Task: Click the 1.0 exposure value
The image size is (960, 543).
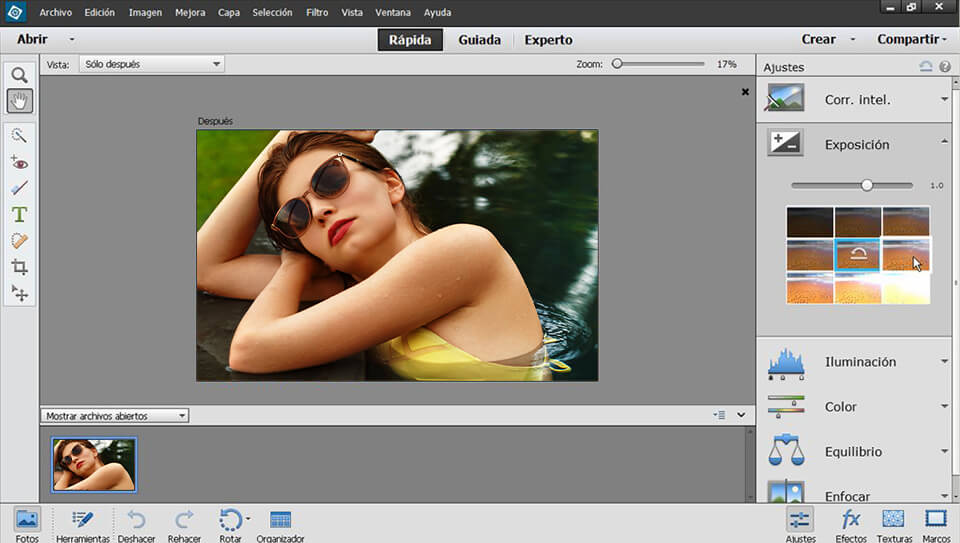Action: (x=937, y=185)
